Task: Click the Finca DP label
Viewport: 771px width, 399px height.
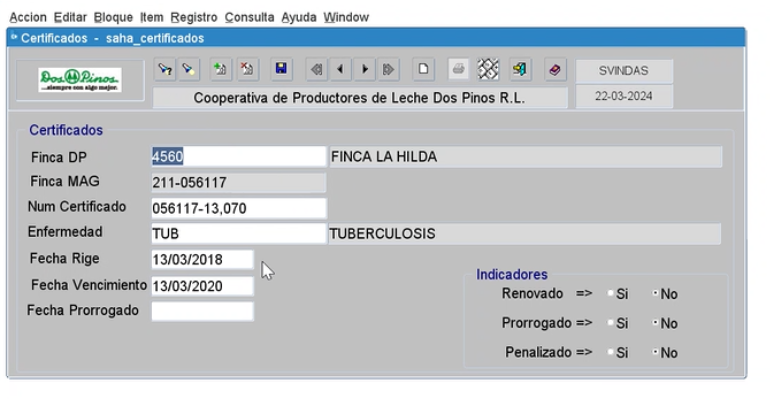Action: pos(59,157)
